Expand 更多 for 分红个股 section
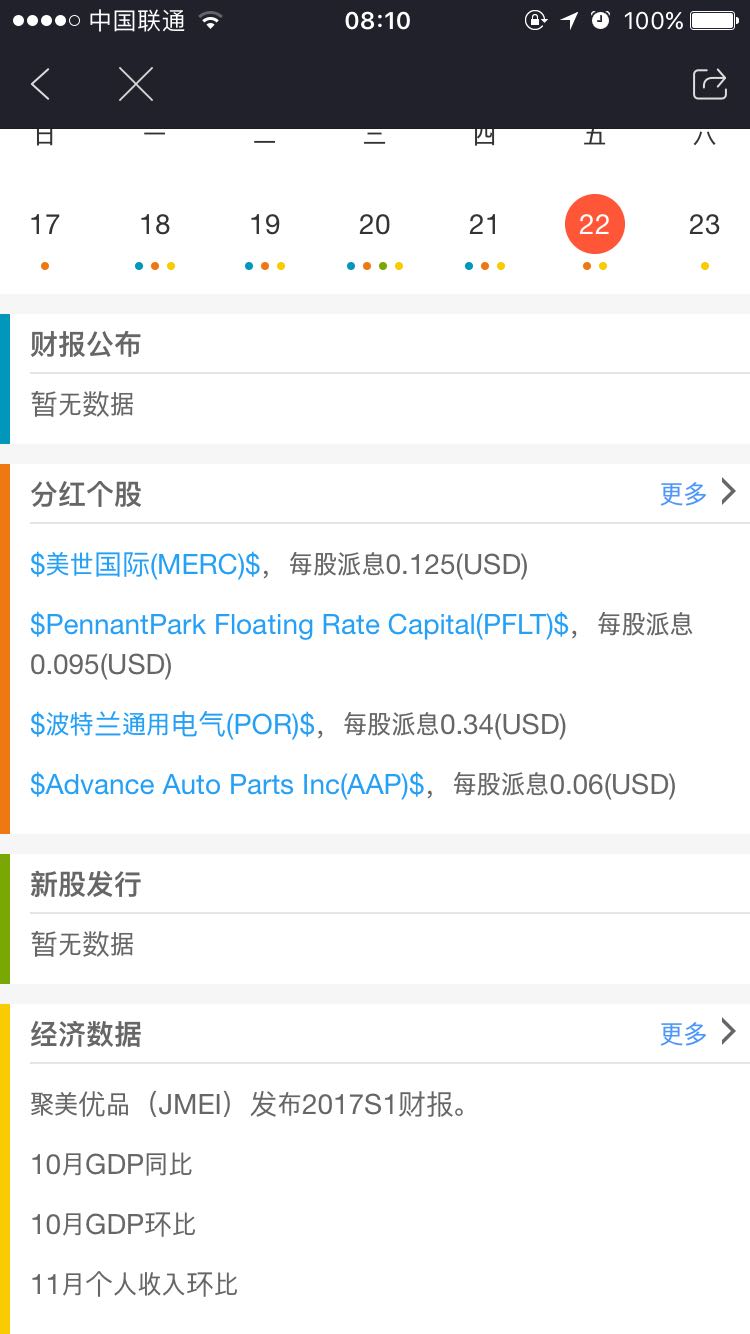The image size is (750, 1334). pyautogui.click(x=697, y=493)
